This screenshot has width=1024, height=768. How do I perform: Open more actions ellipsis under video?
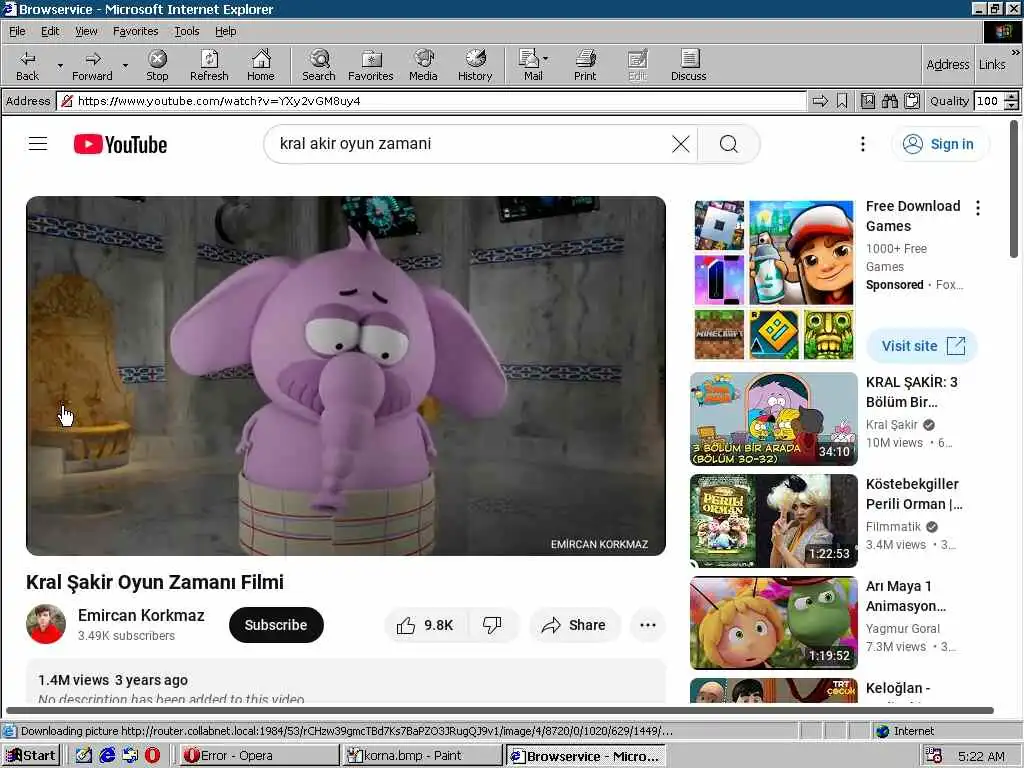coord(648,625)
